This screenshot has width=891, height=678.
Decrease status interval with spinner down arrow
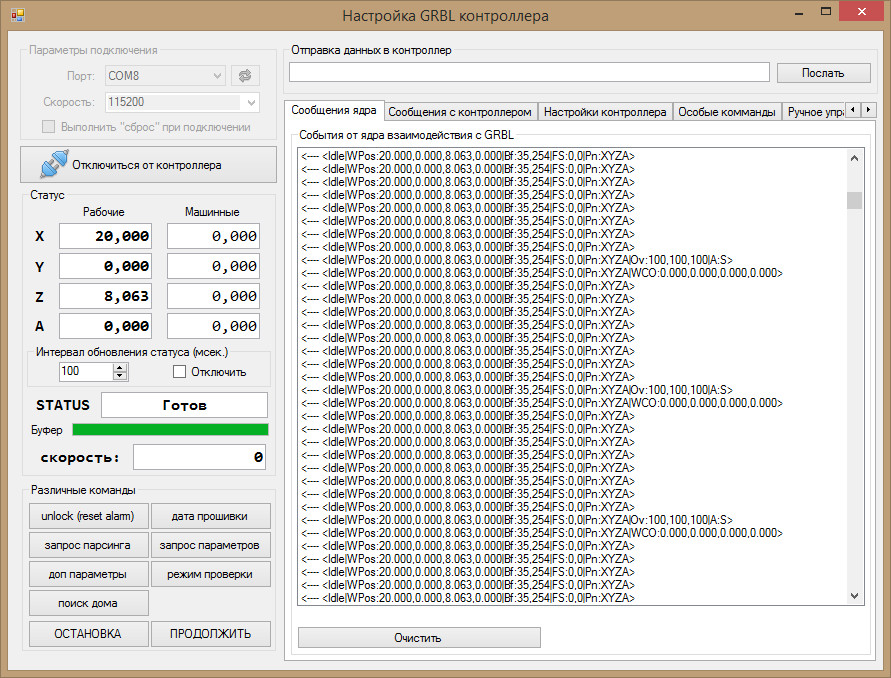pyautogui.click(x=119, y=376)
